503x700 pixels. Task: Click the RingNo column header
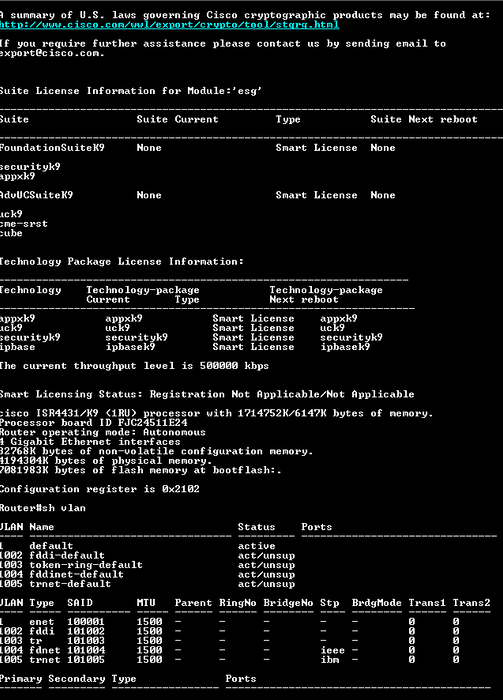tap(237, 603)
